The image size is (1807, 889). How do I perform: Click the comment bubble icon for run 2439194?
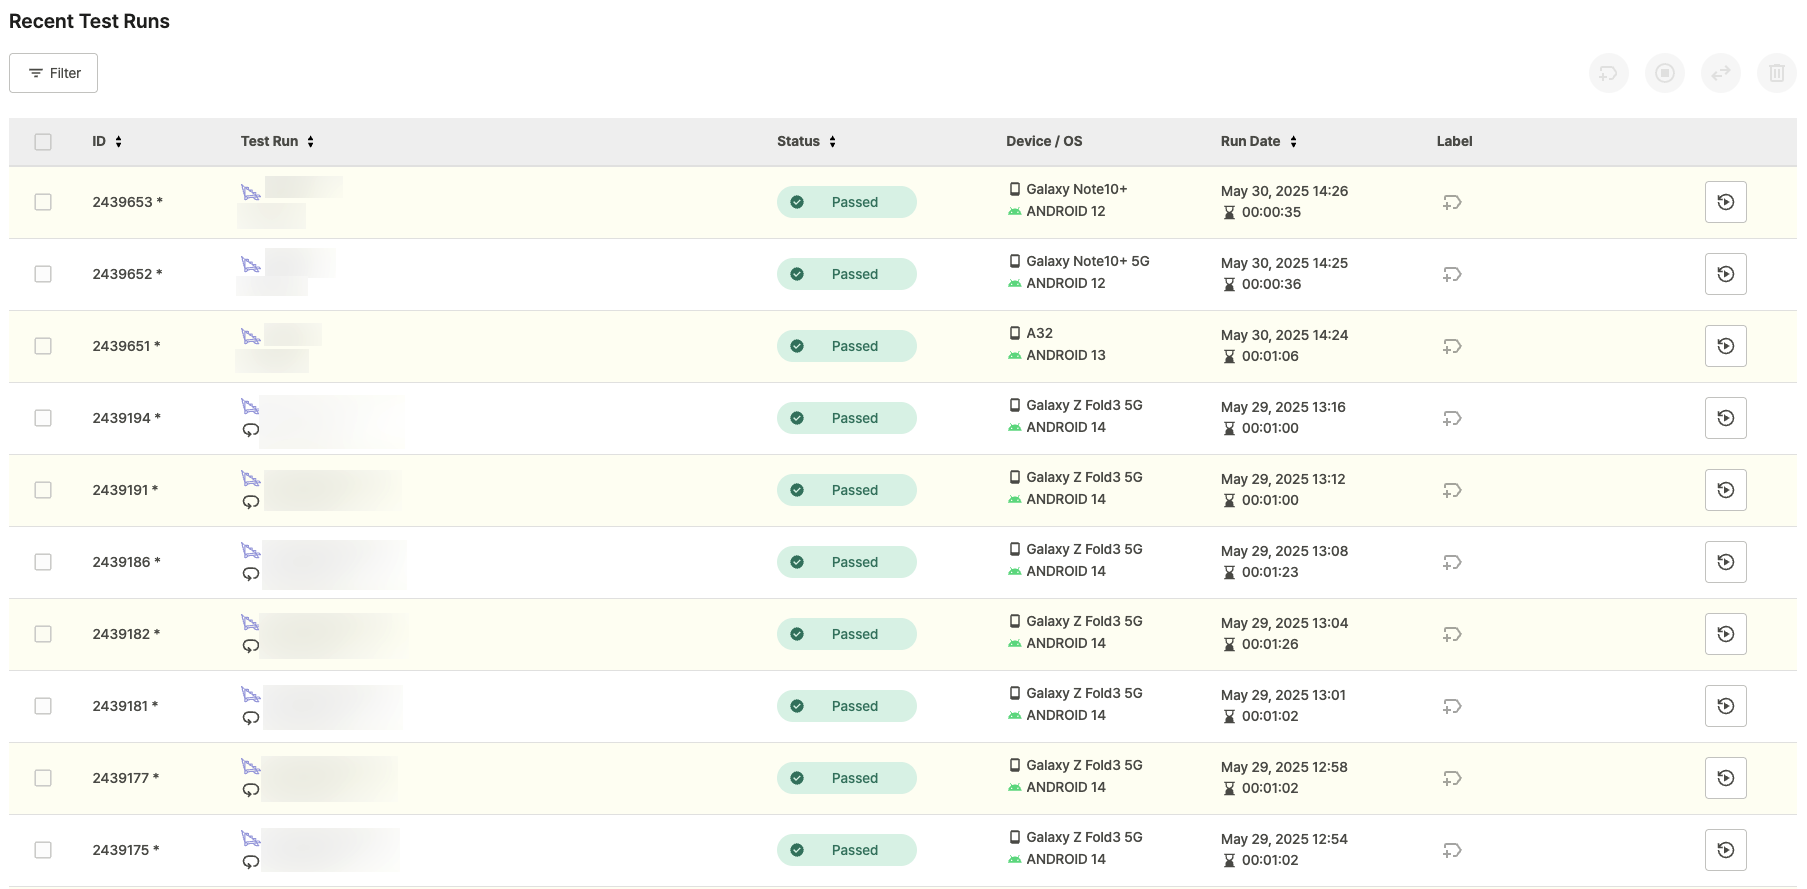pyautogui.click(x=251, y=430)
